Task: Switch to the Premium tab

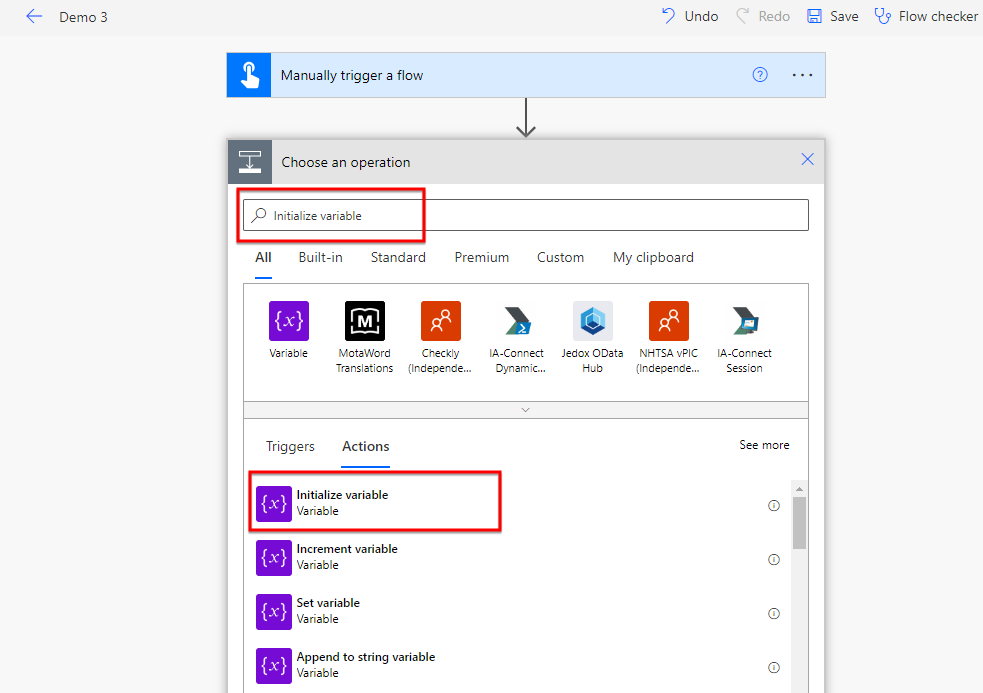Action: coord(481,257)
